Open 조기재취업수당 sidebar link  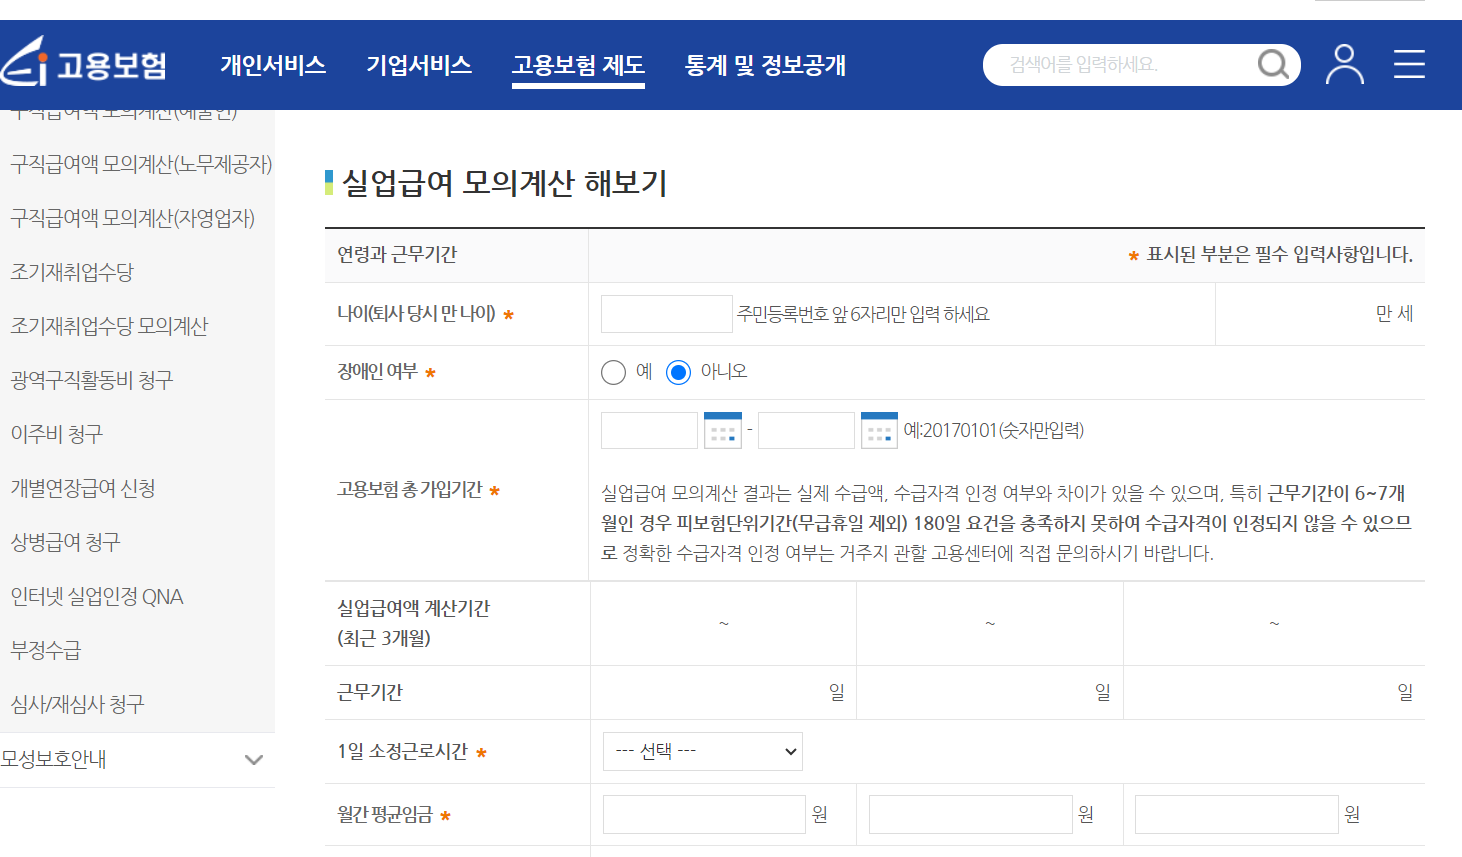click(x=72, y=272)
